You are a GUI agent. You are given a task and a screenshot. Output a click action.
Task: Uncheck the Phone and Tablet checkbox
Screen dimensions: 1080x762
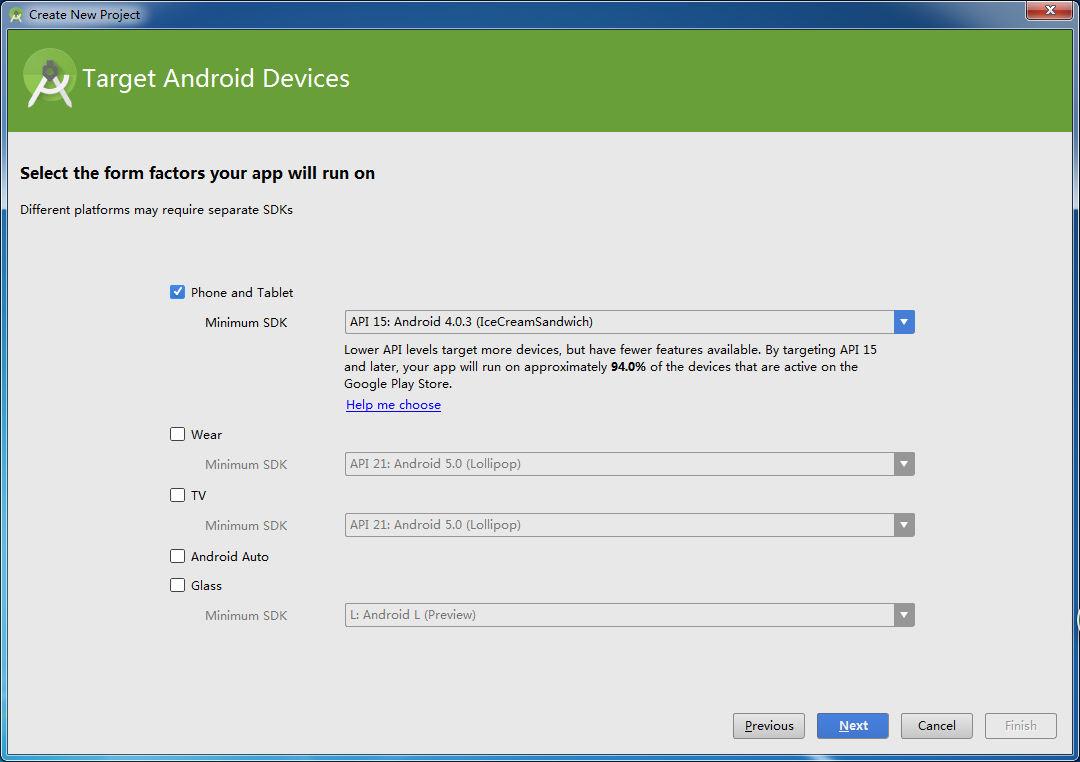(x=178, y=292)
